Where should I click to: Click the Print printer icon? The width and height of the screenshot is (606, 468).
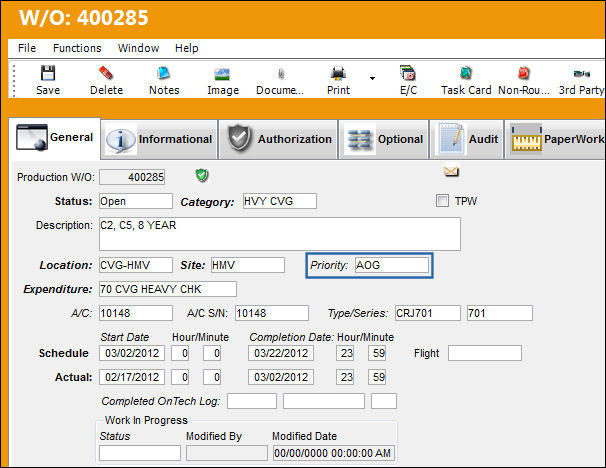tap(338, 73)
